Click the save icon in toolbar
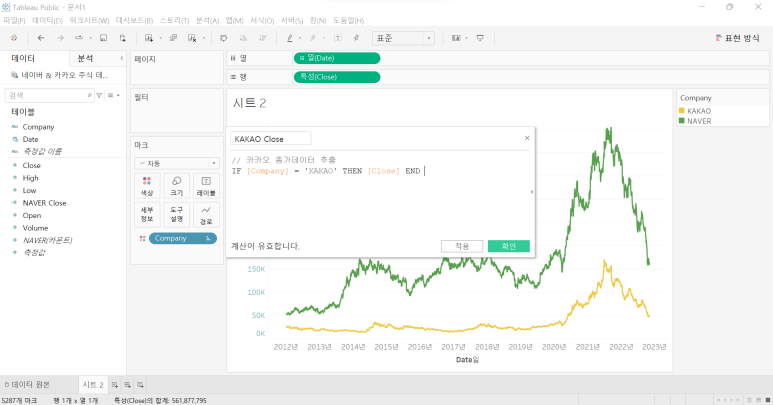 click(x=104, y=38)
